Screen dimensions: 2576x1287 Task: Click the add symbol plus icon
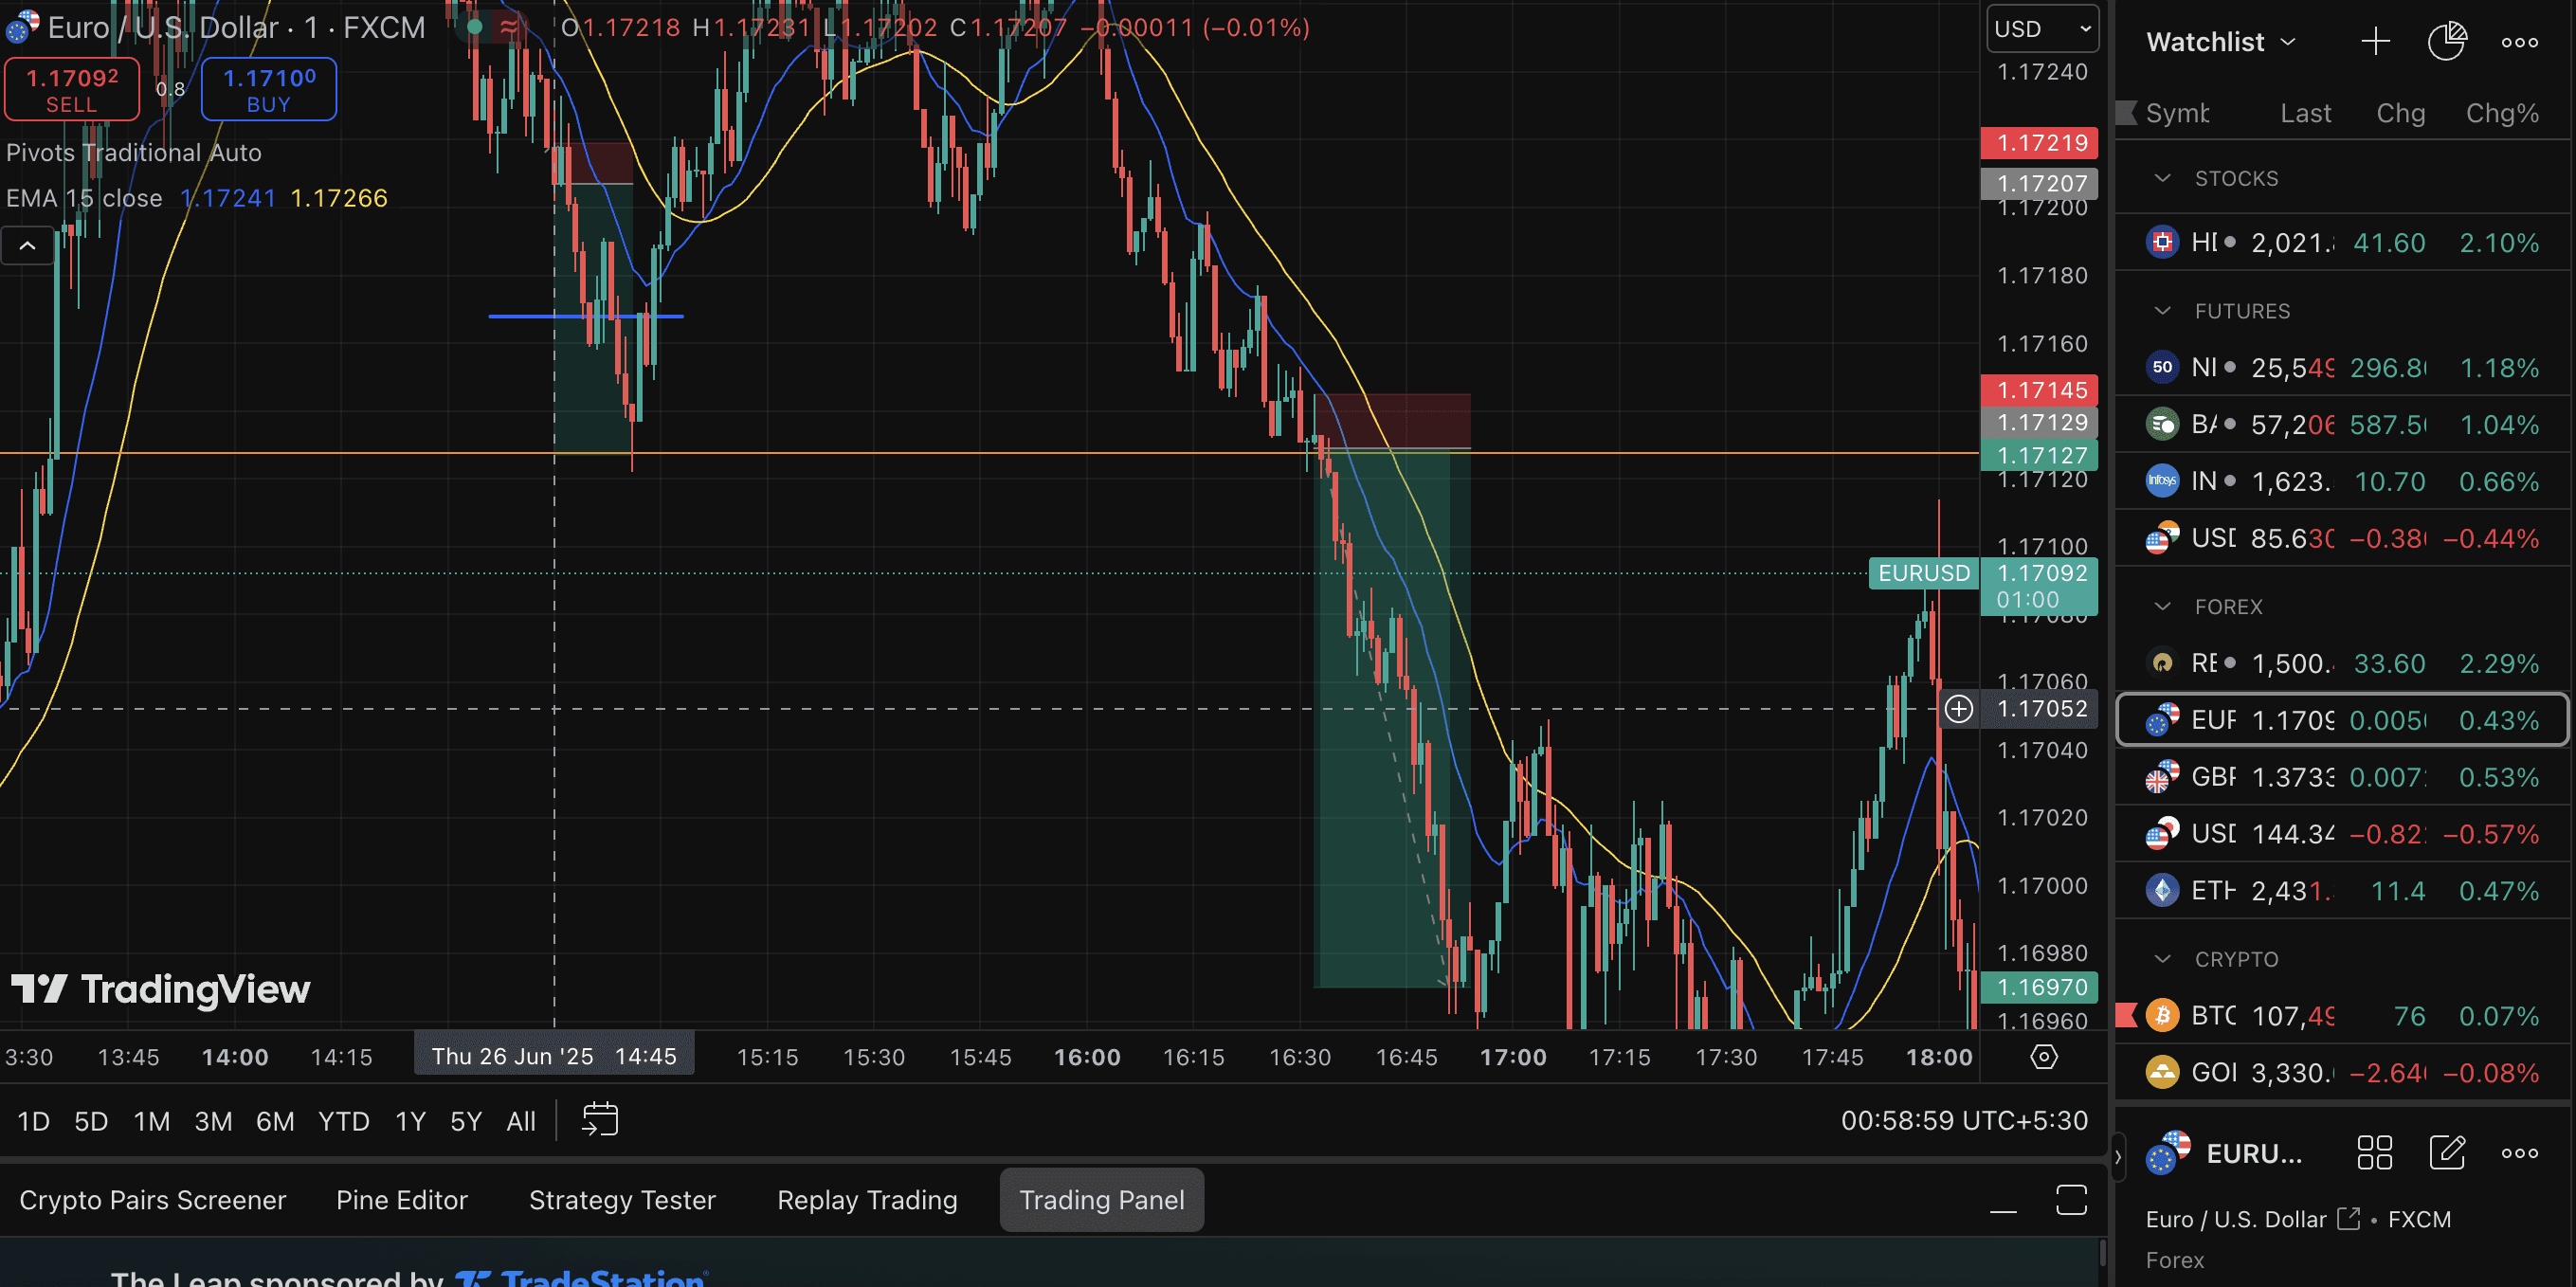tap(2375, 42)
